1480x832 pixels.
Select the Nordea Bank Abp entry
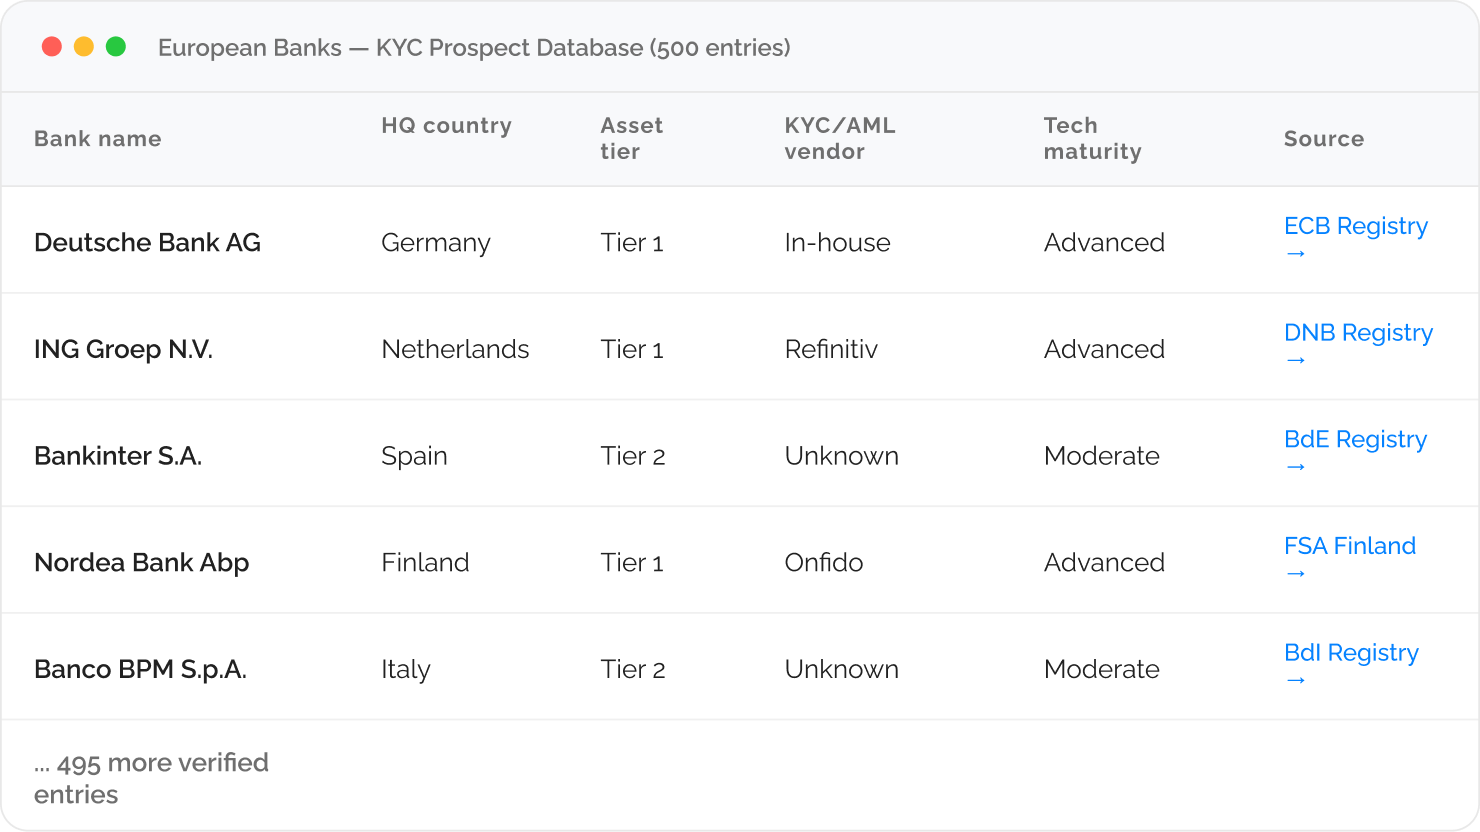pyautogui.click(x=141, y=563)
